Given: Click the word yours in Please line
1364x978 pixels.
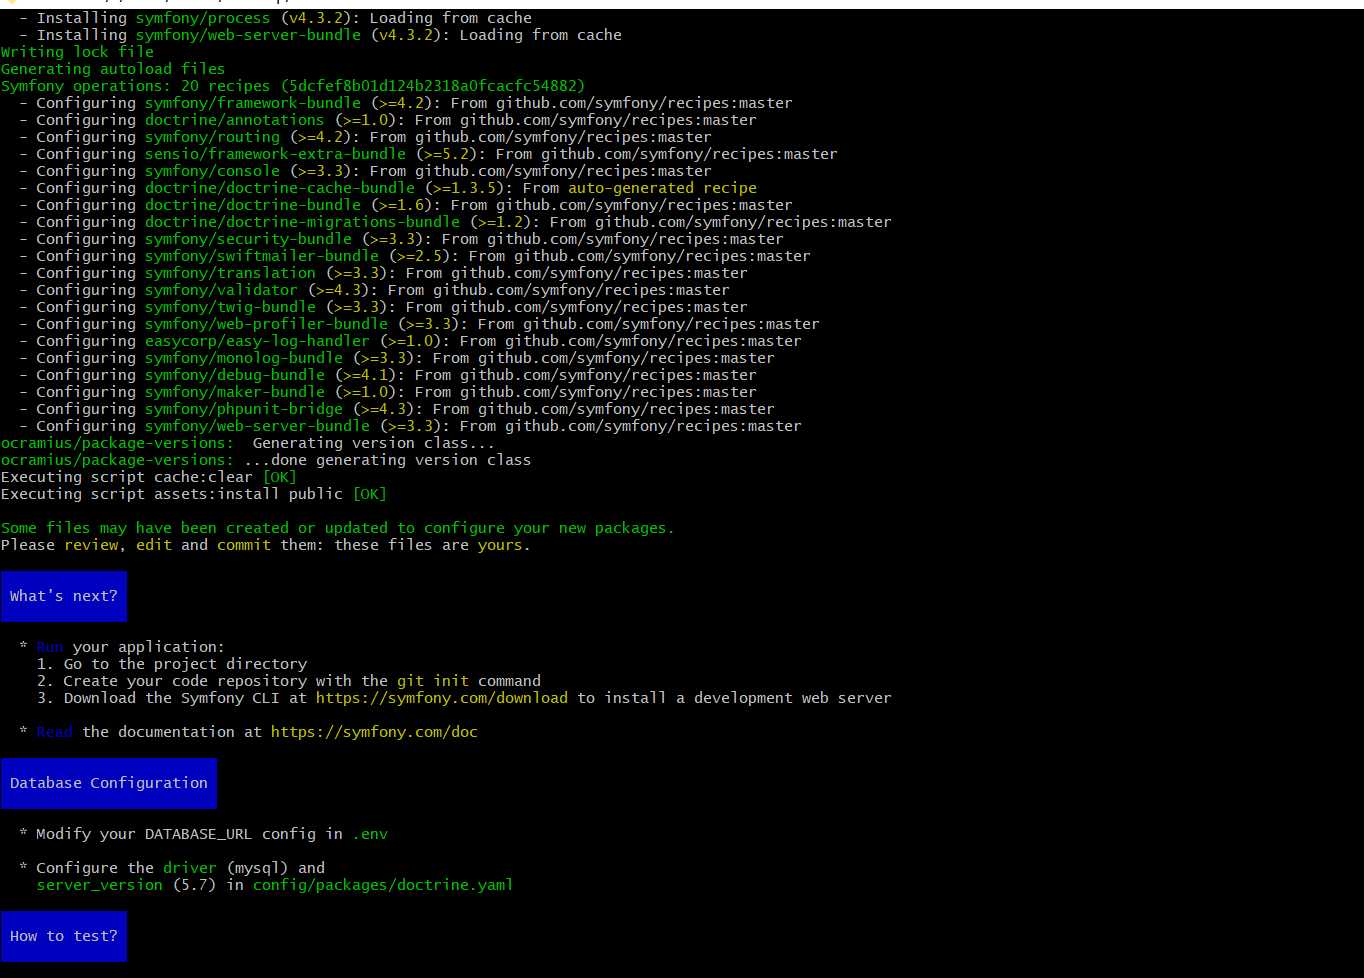Looking at the screenshot, I should [500, 545].
